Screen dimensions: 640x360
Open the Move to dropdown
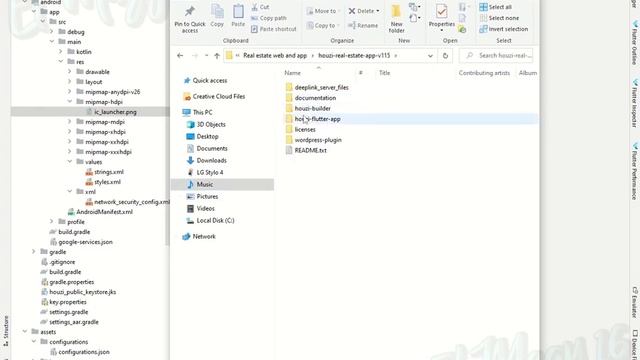point(323,11)
